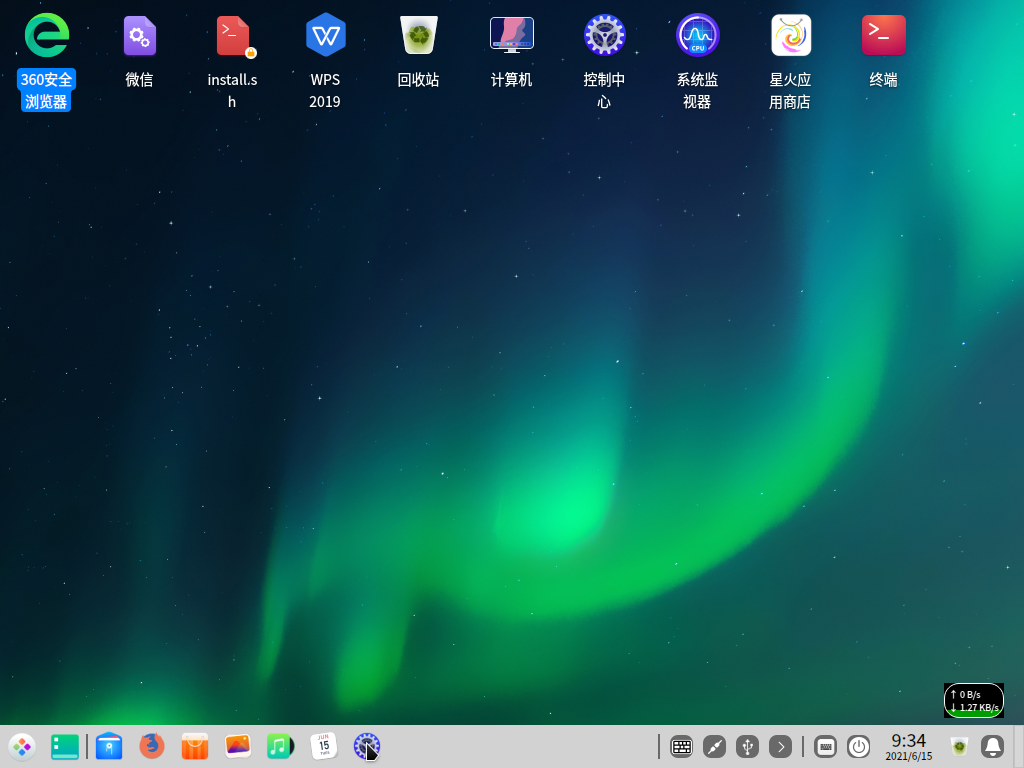Screen dimensions: 1024x768
Task: Click the multitasking view dock button
Action: pos(65,746)
